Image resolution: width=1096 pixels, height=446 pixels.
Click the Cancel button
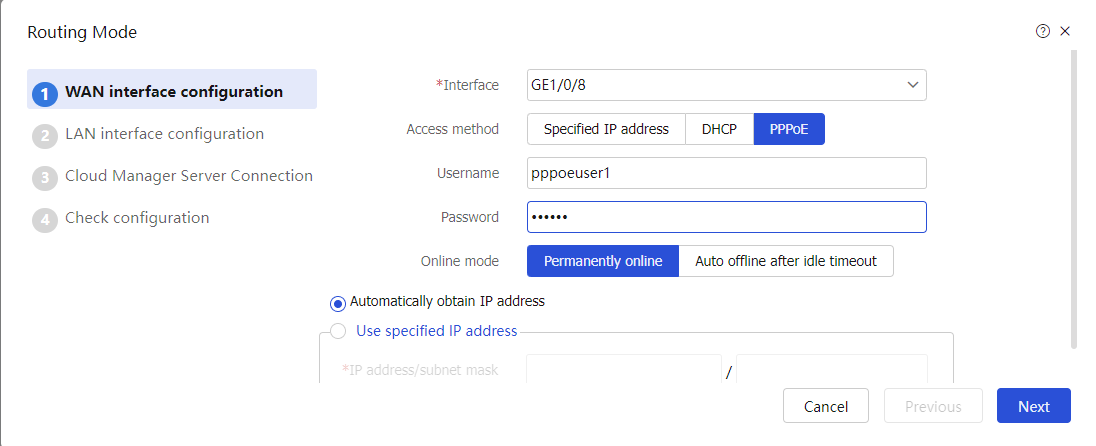click(825, 406)
